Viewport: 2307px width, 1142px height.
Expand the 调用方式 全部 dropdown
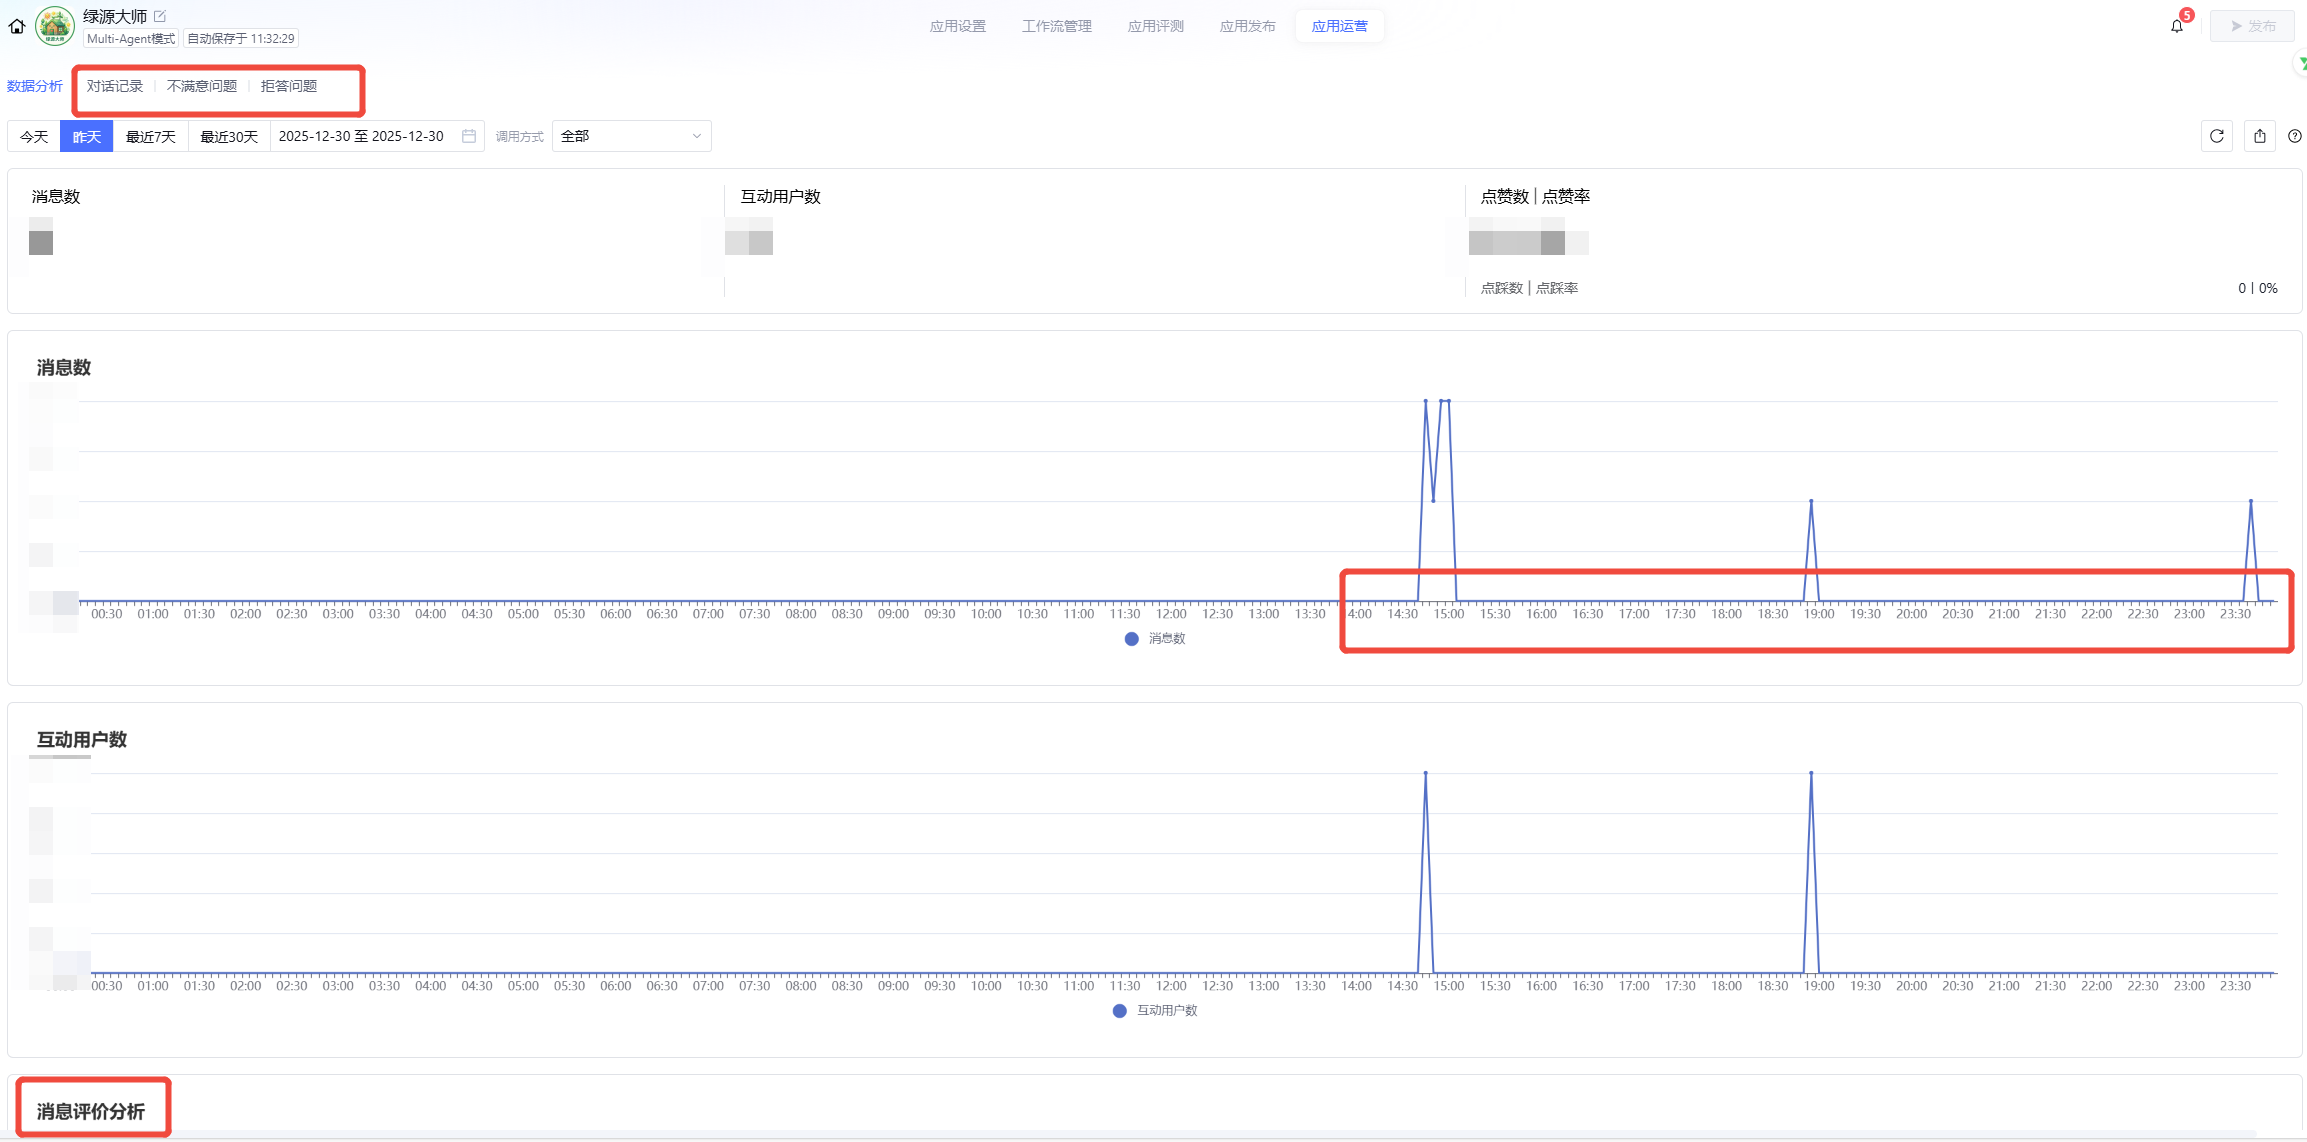coord(631,136)
